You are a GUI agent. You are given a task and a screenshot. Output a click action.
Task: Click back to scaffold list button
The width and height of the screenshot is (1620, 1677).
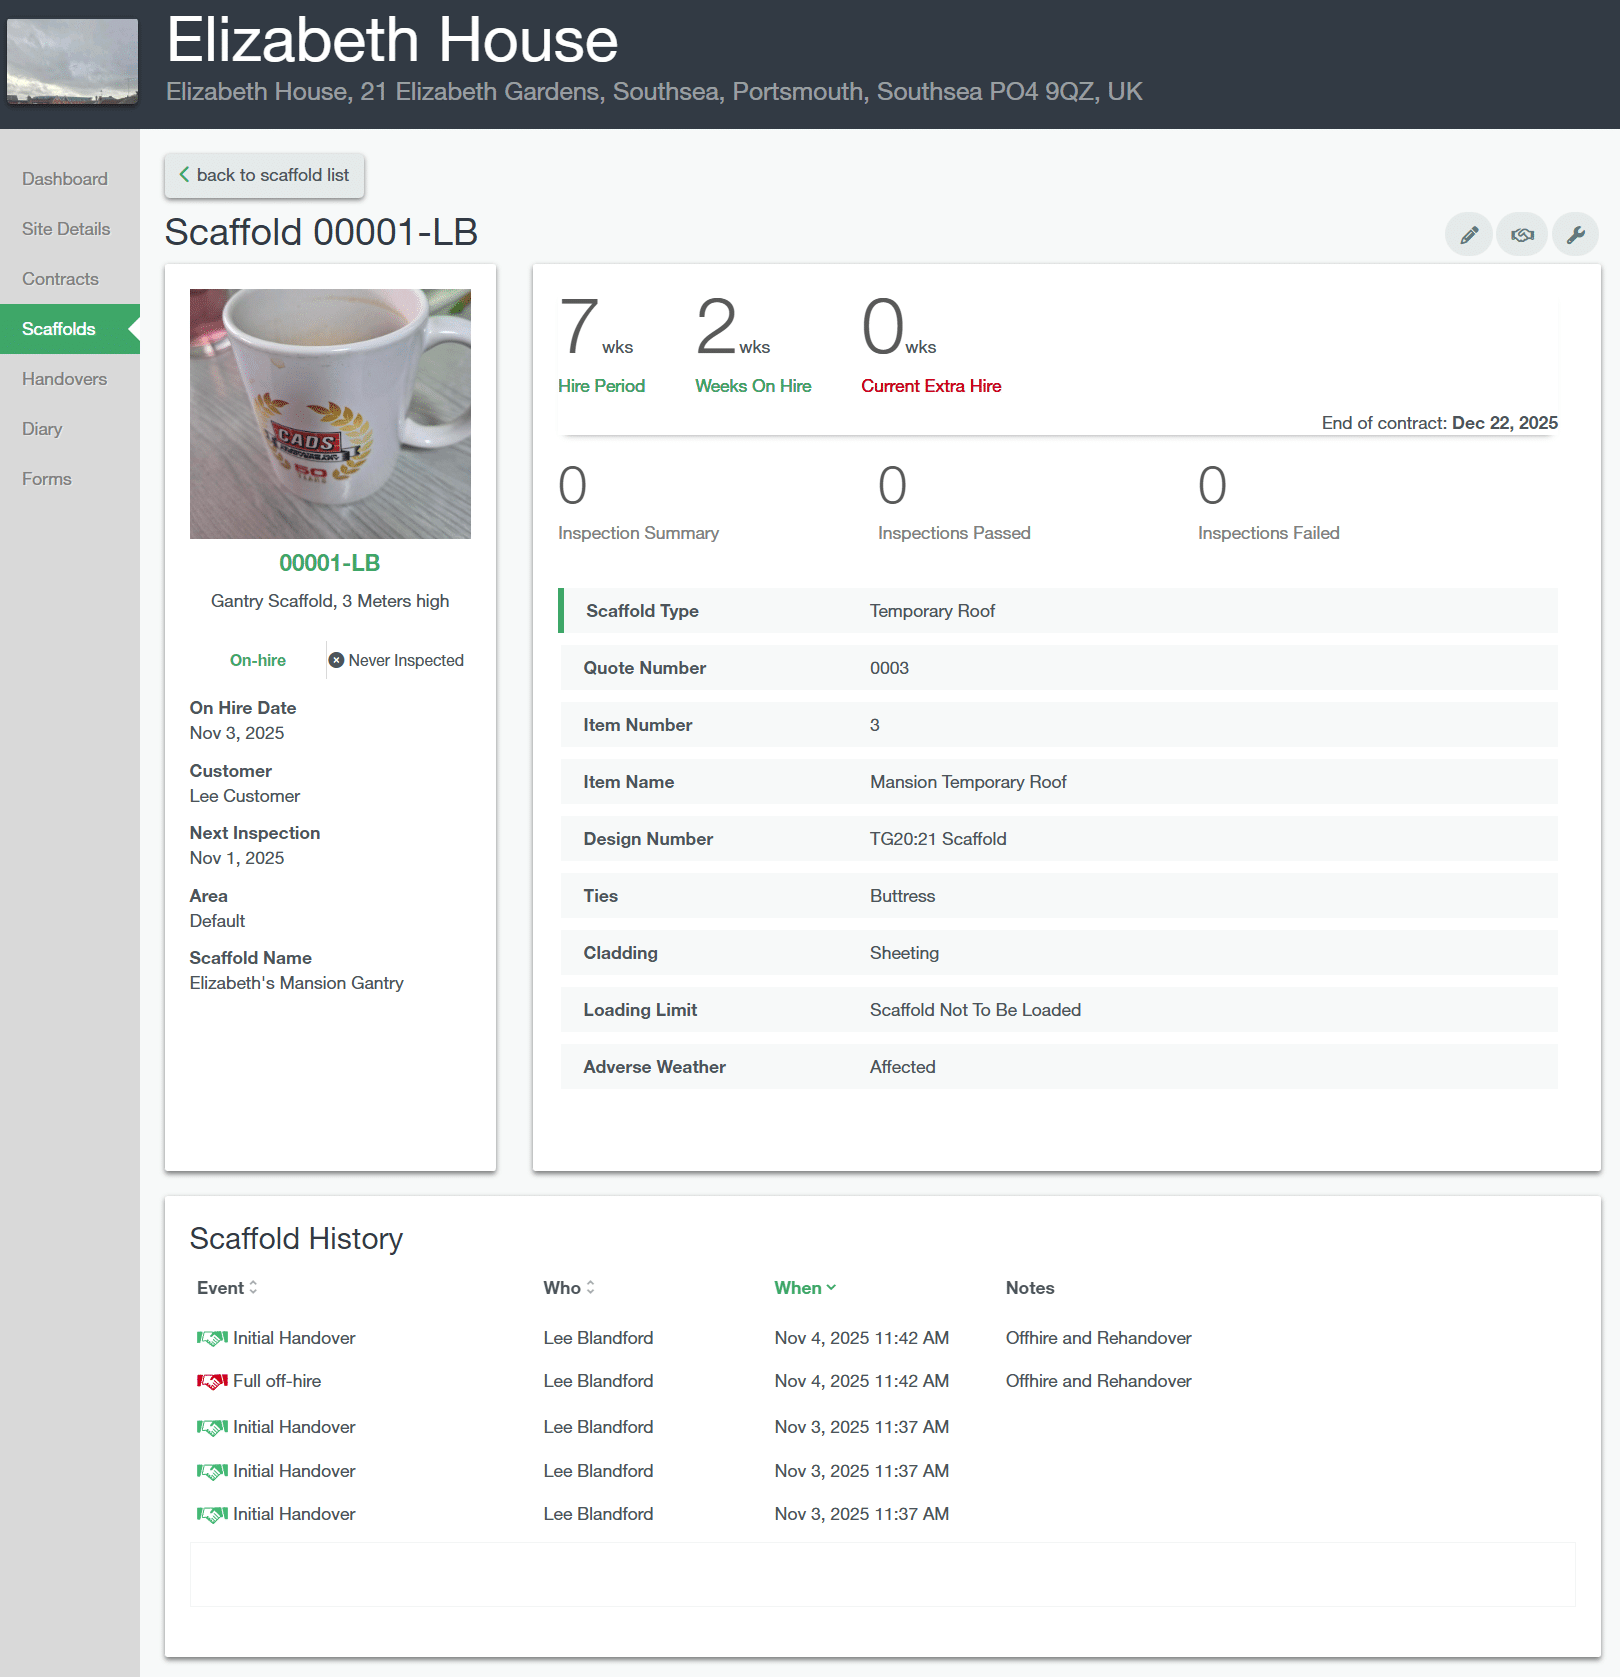(x=265, y=175)
